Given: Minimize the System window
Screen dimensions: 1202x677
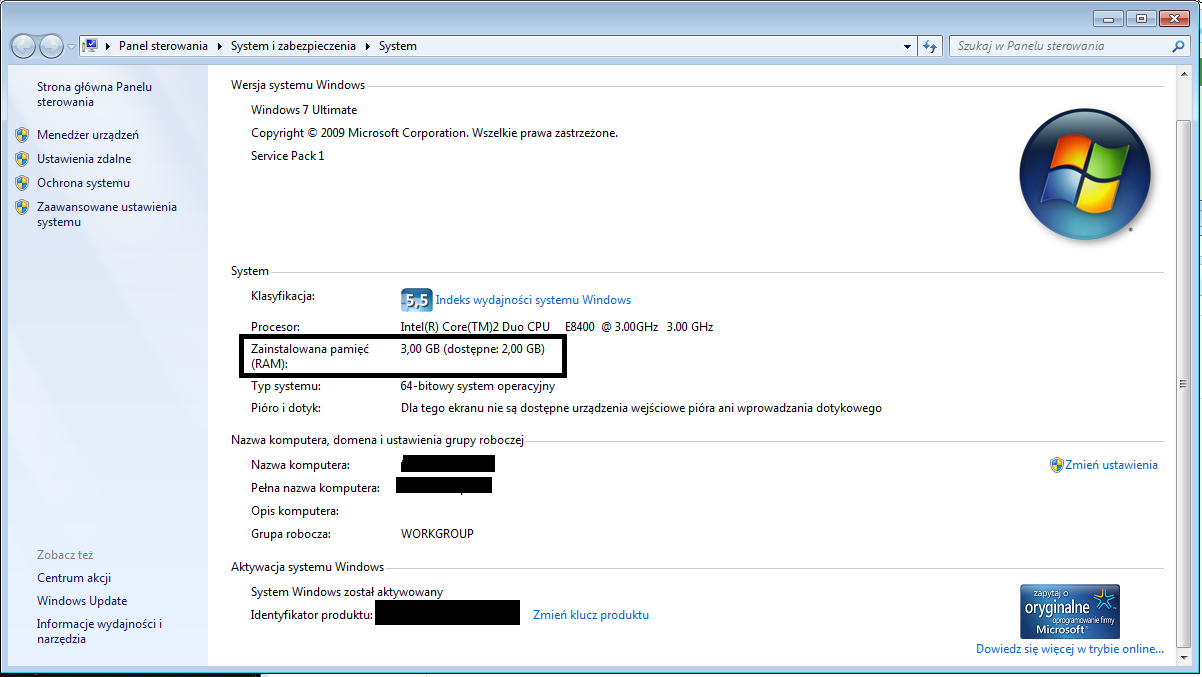Looking at the screenshot, I should click(1108, 17).
